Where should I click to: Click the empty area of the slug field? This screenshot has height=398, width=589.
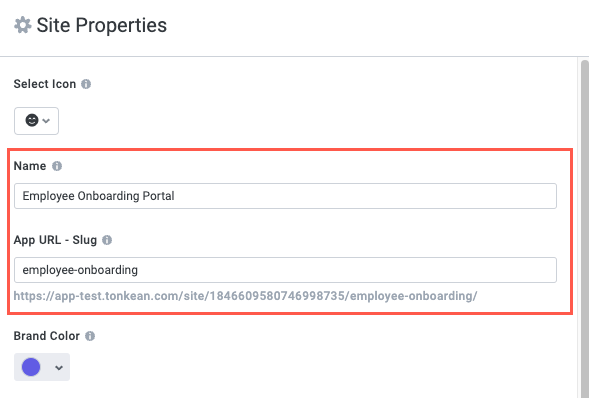tap(346, 270)
